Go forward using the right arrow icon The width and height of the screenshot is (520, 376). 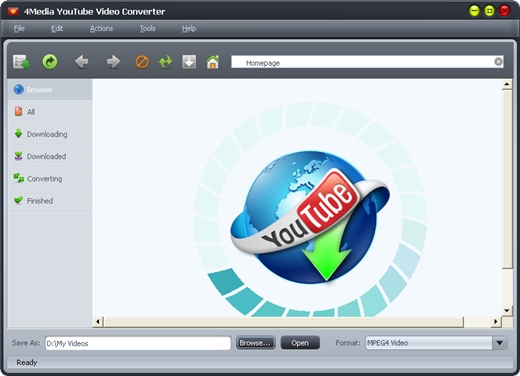coord(113,62)
